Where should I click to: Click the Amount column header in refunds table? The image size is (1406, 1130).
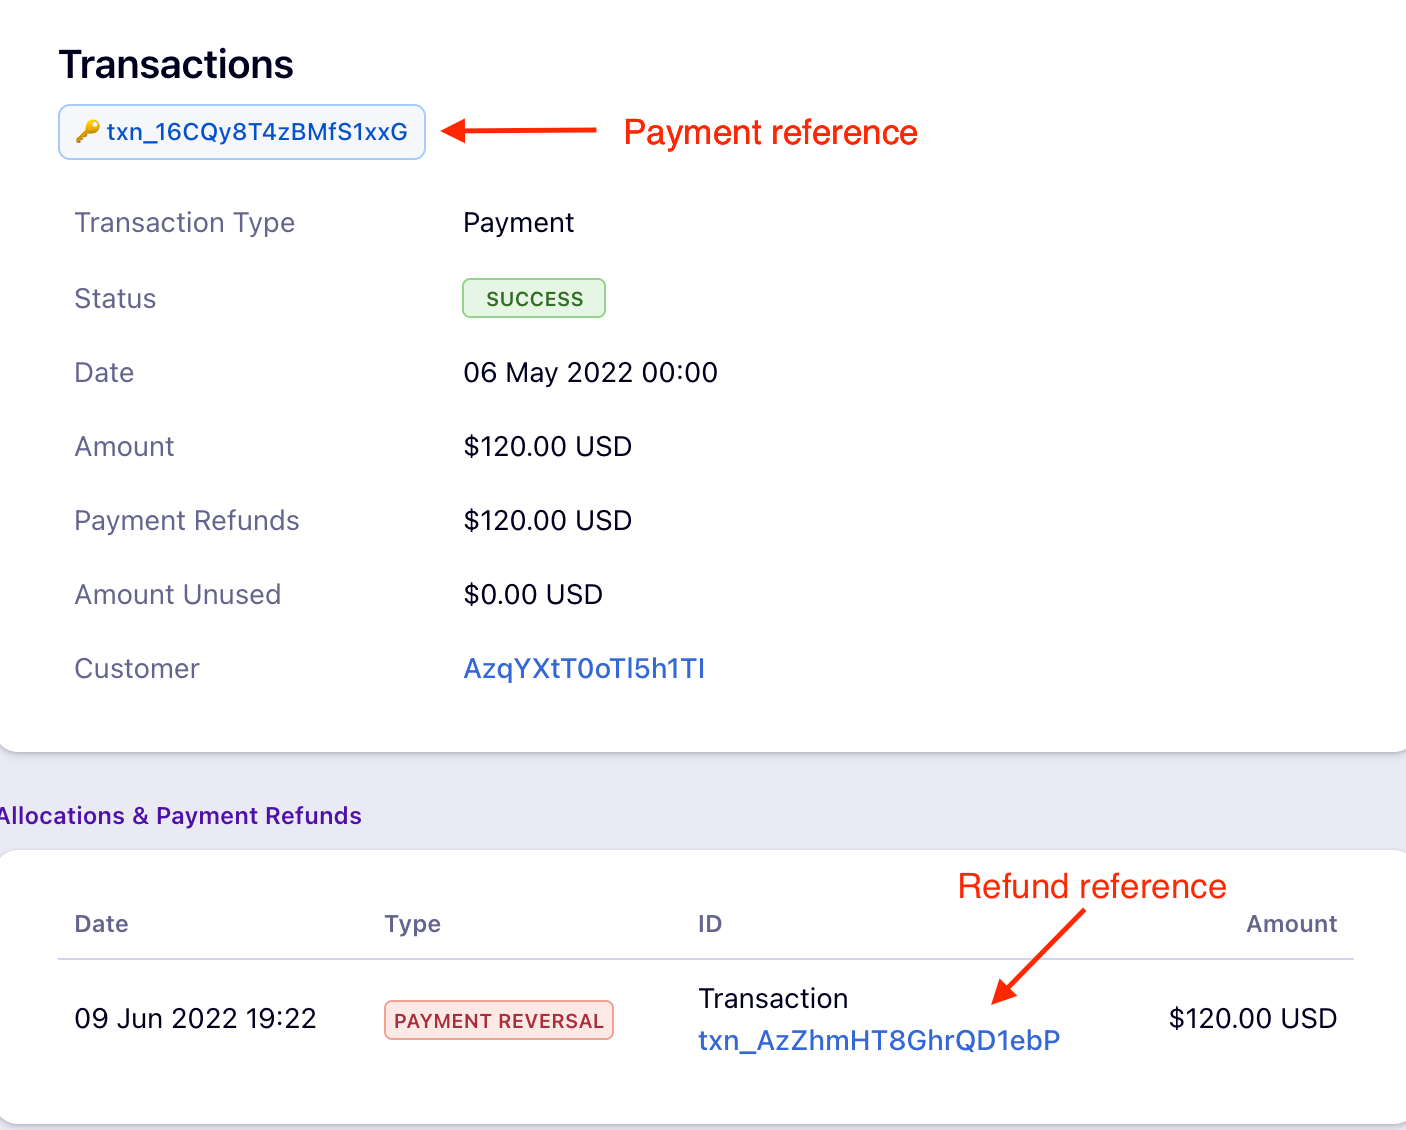point(1290,923)
